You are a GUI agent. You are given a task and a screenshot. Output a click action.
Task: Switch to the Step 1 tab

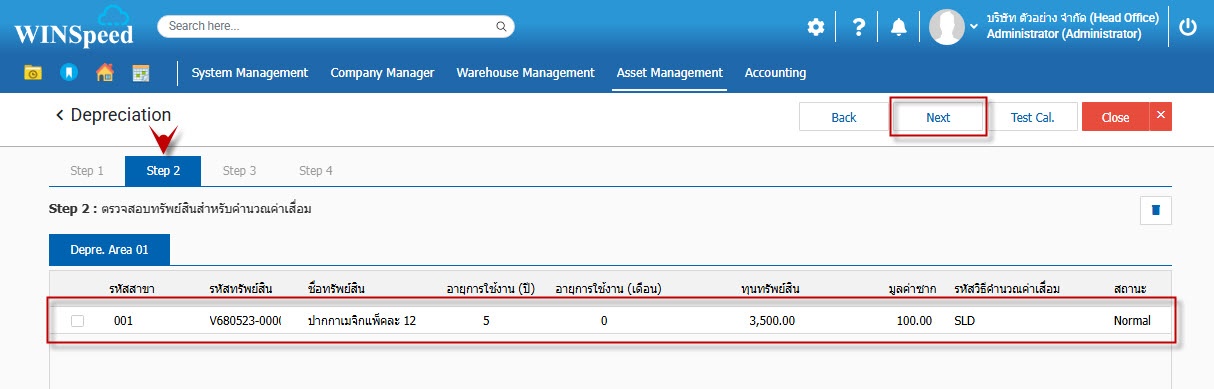pyautogui.click(x=87, y=171)
